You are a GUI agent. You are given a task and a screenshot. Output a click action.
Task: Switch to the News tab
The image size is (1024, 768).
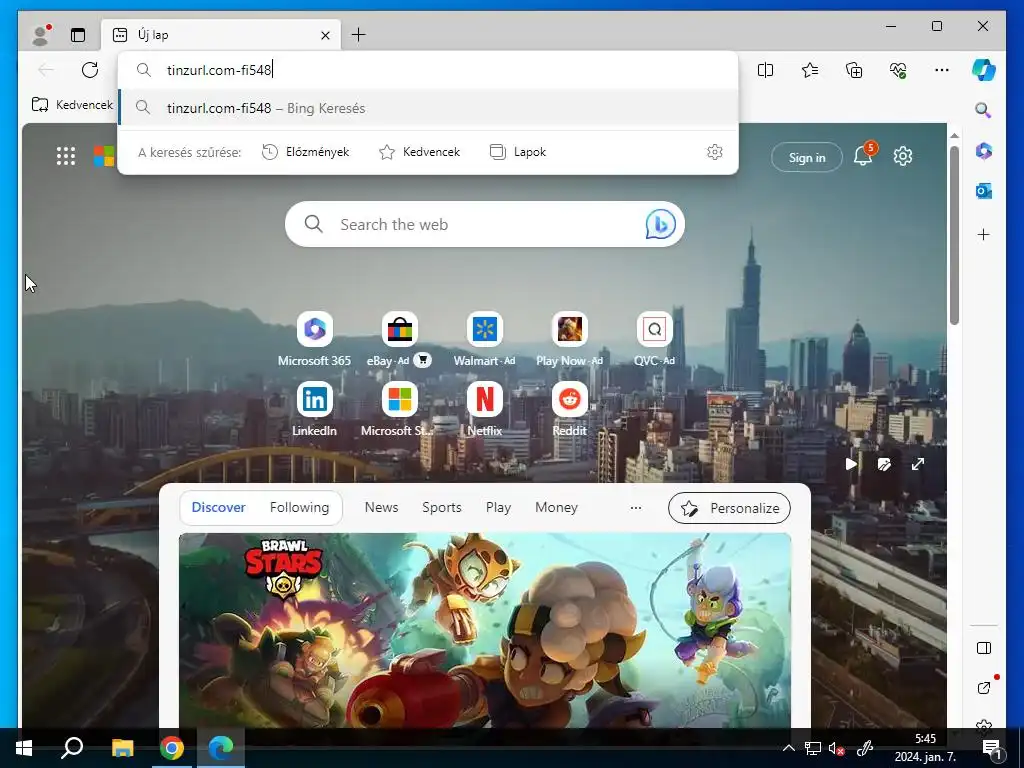point(381,507)
